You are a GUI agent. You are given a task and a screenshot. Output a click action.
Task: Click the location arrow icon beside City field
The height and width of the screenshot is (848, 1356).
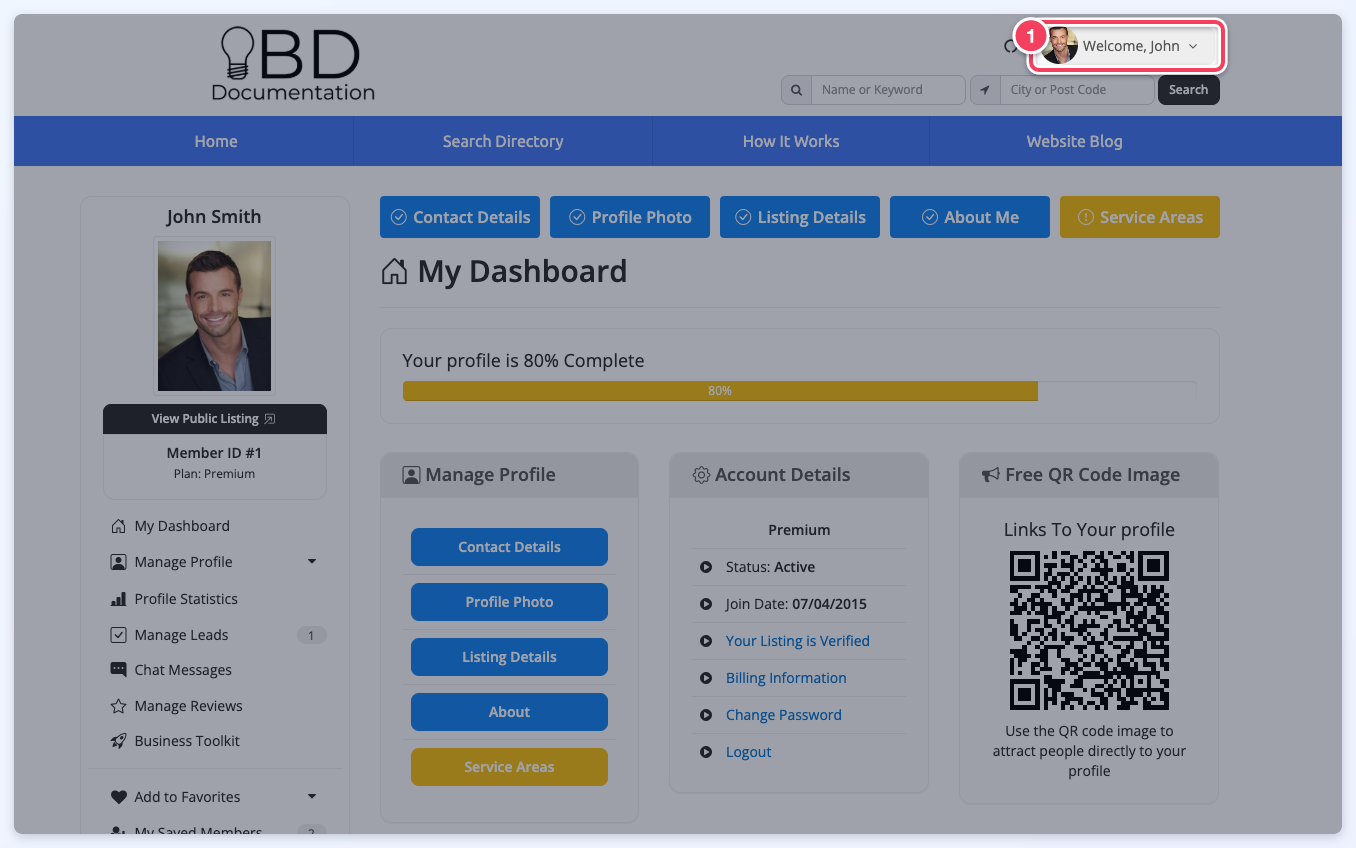(985, 90)
